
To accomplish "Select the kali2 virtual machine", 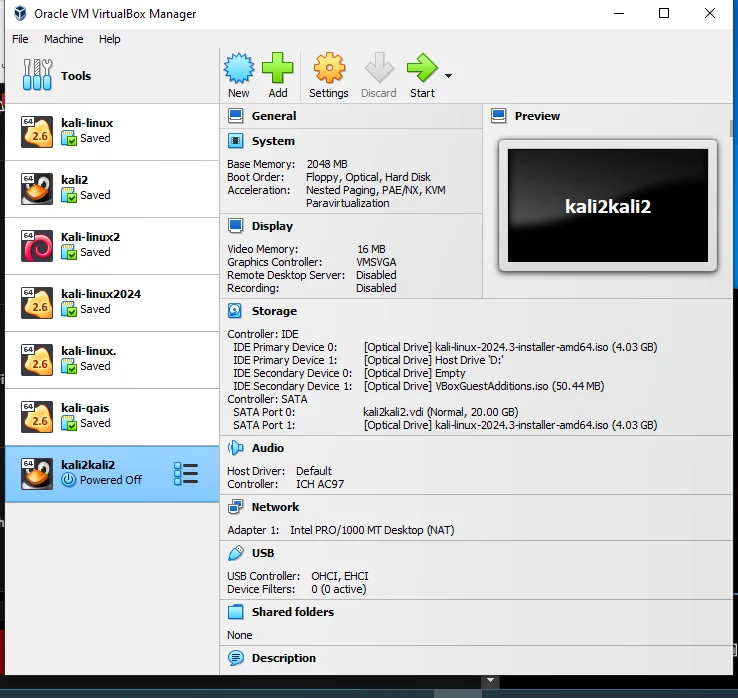I will (x=112, y=189).
